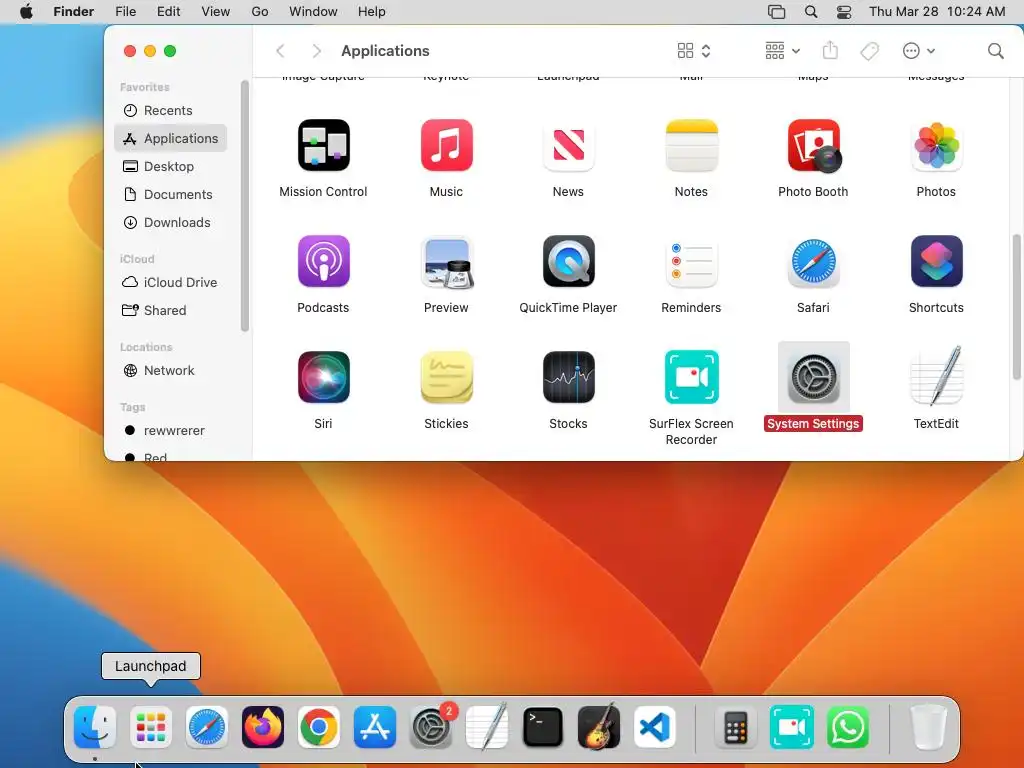Select the QuickTime Player icon
Screen dimensions: 1024x768
coord(568,261)
